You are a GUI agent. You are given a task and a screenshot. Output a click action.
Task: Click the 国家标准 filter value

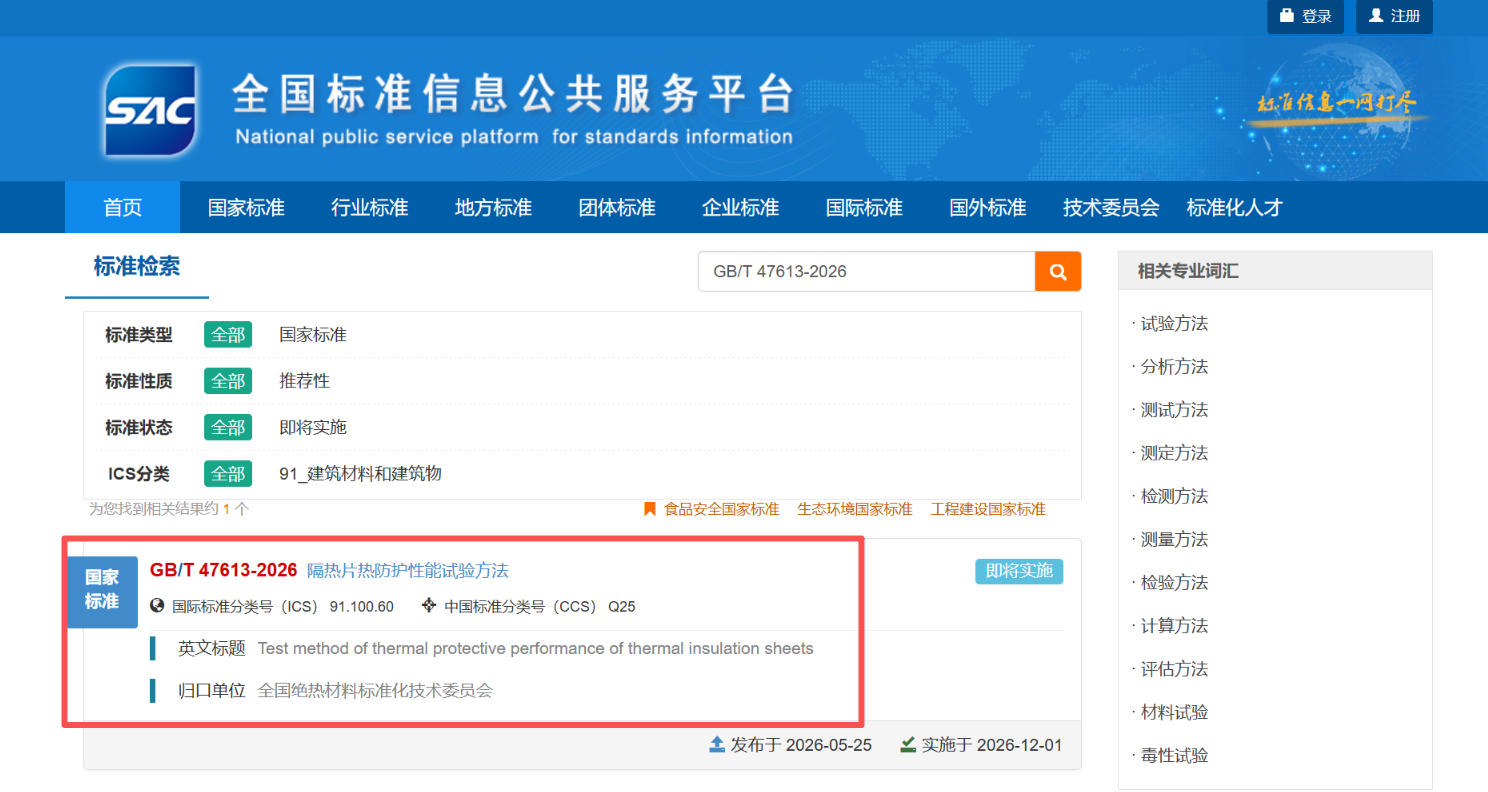pos(313,335)
